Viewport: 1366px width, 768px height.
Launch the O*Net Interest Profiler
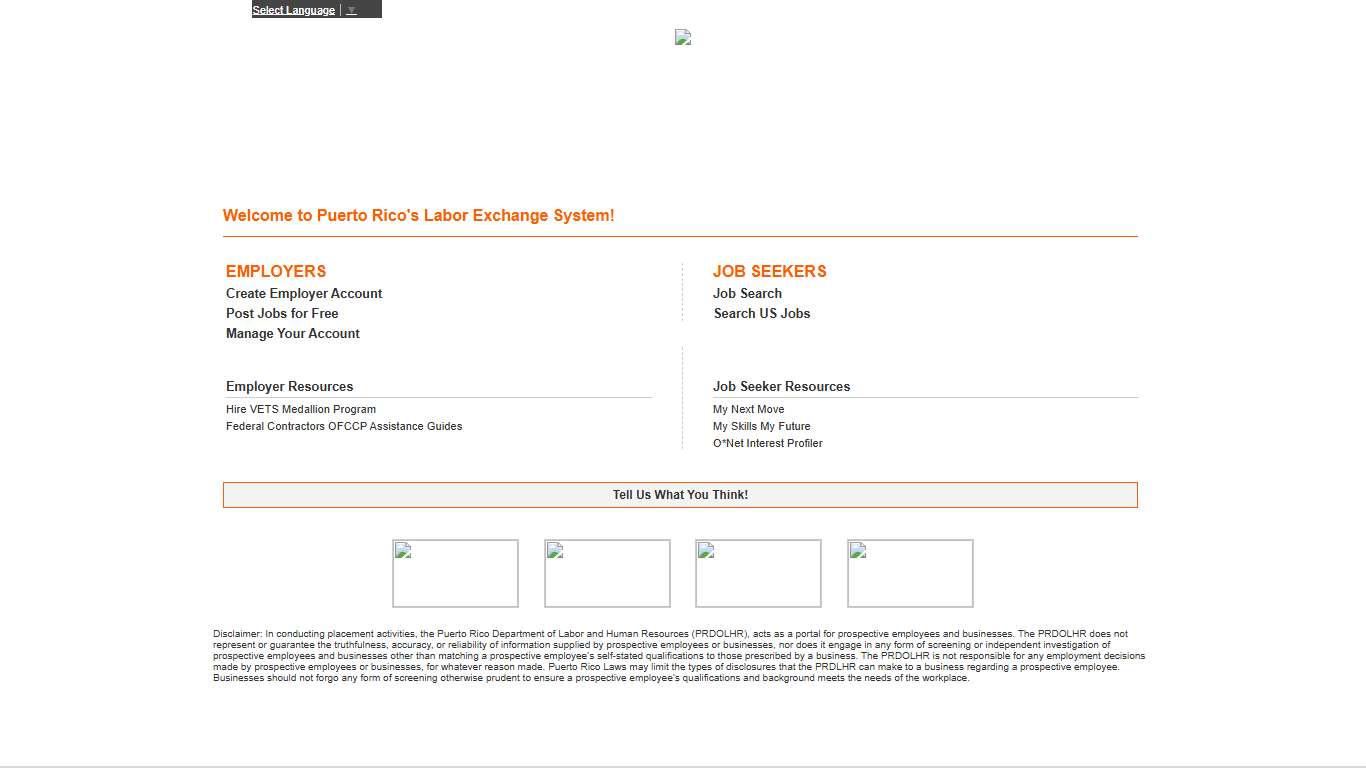coord(767,443)
